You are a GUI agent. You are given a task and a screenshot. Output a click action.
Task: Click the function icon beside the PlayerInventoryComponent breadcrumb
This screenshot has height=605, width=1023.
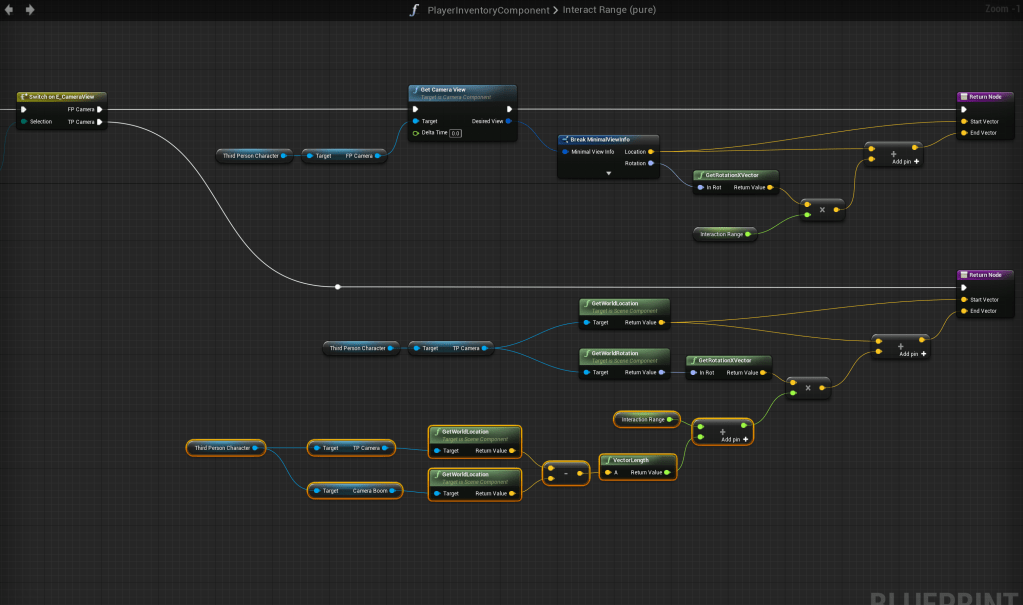[x=414, y=10]
